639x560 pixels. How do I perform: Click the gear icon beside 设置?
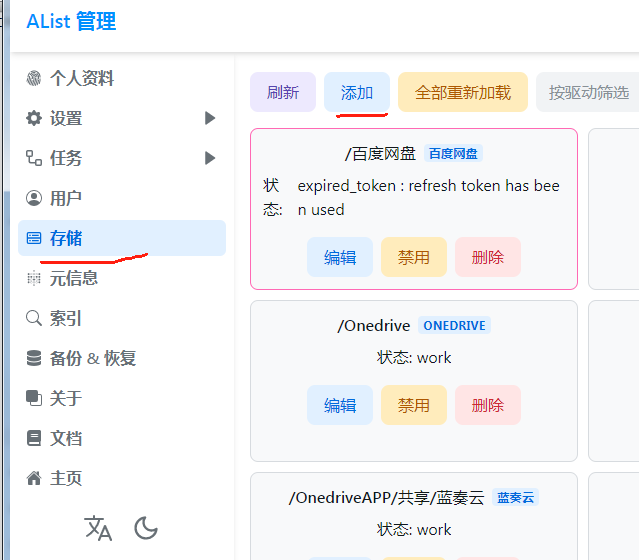pyautogui.click(x=34, y=118)
